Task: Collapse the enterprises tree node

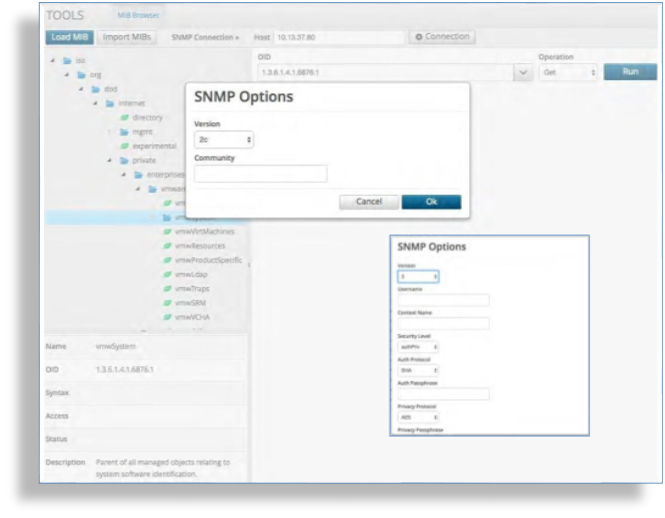Action: [x=124, y=175]
